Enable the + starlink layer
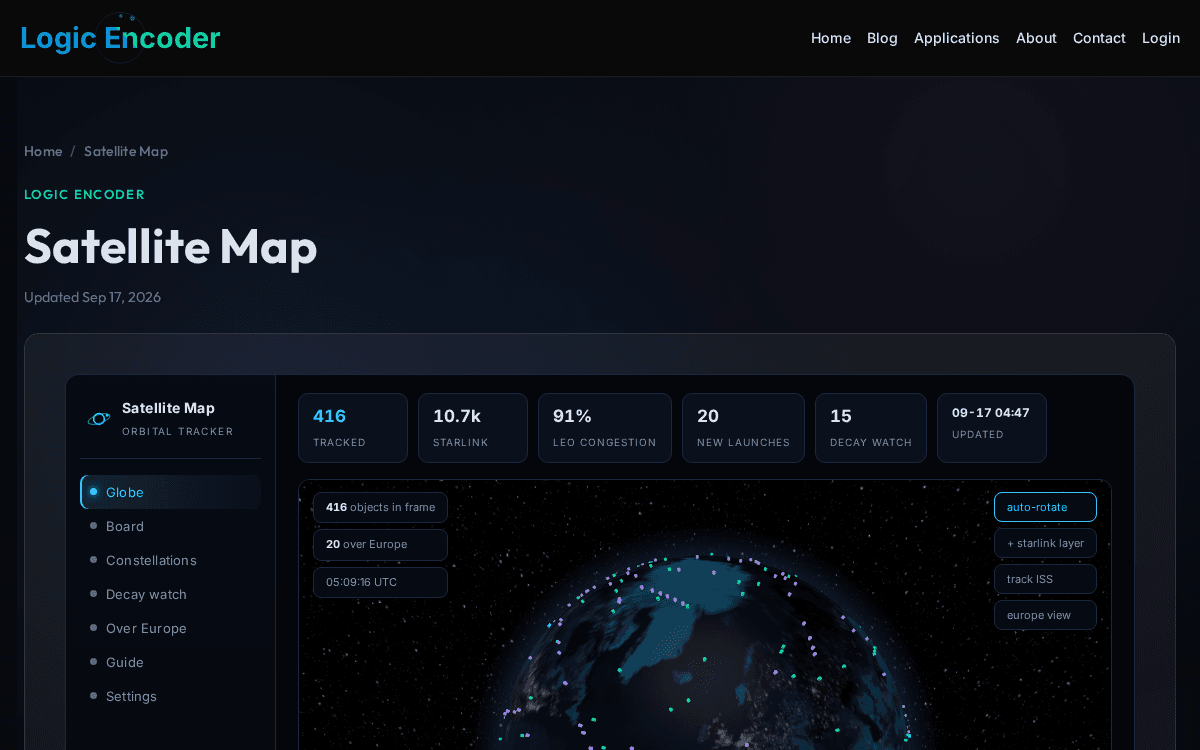1200x750 pixels. click(1045, 543)
